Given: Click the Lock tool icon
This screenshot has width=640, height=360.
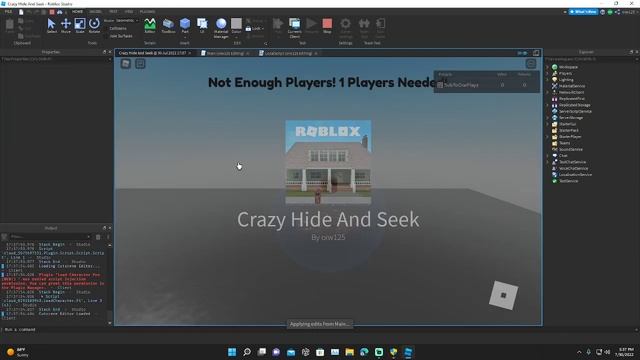Looking at the screenshot, I should click(x=248, y=29).
